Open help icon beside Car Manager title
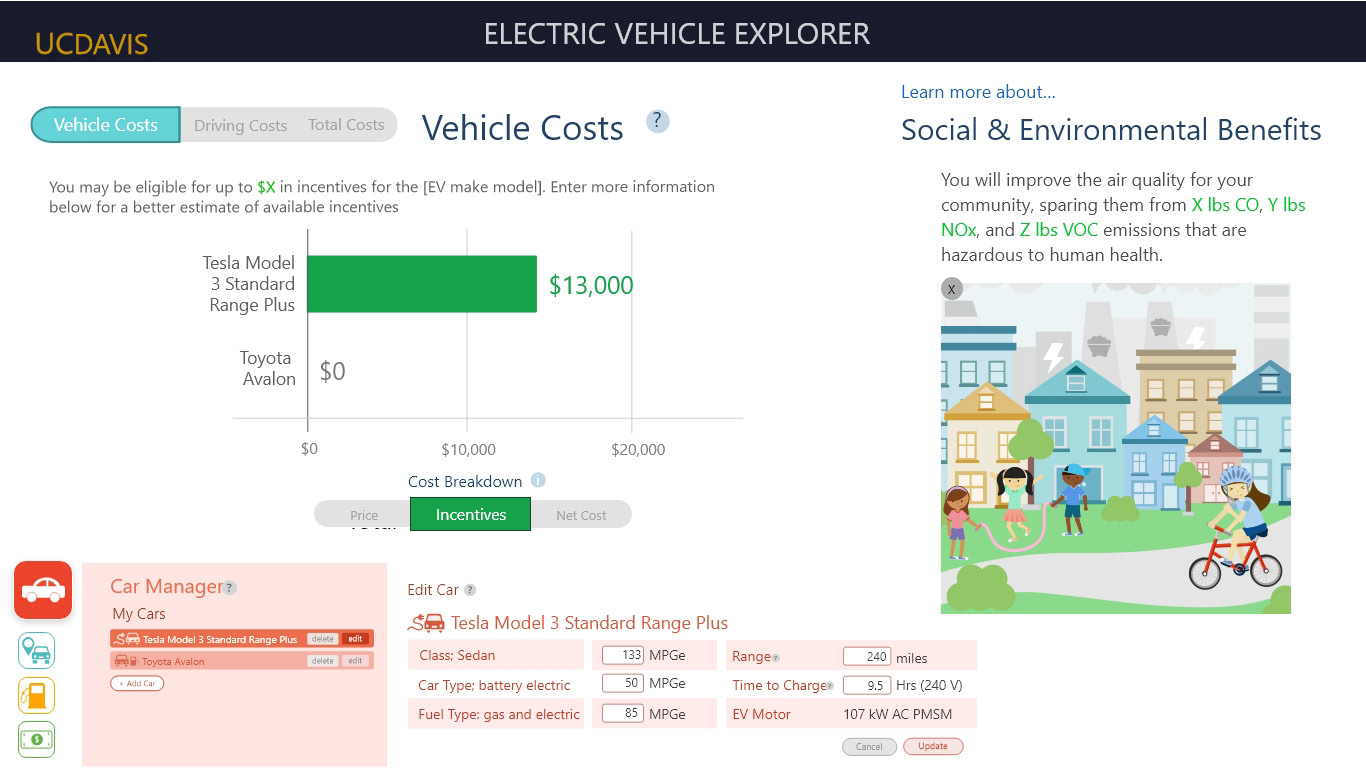 229,588
